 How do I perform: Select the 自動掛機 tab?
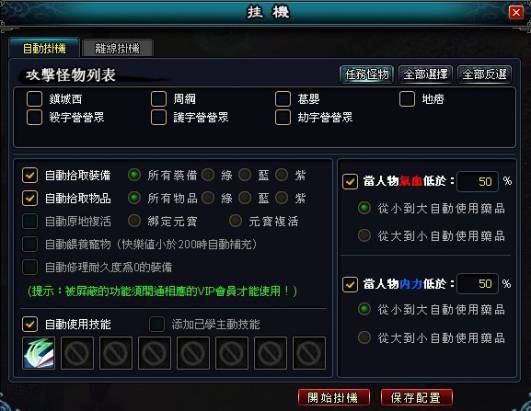coord(44,48)
